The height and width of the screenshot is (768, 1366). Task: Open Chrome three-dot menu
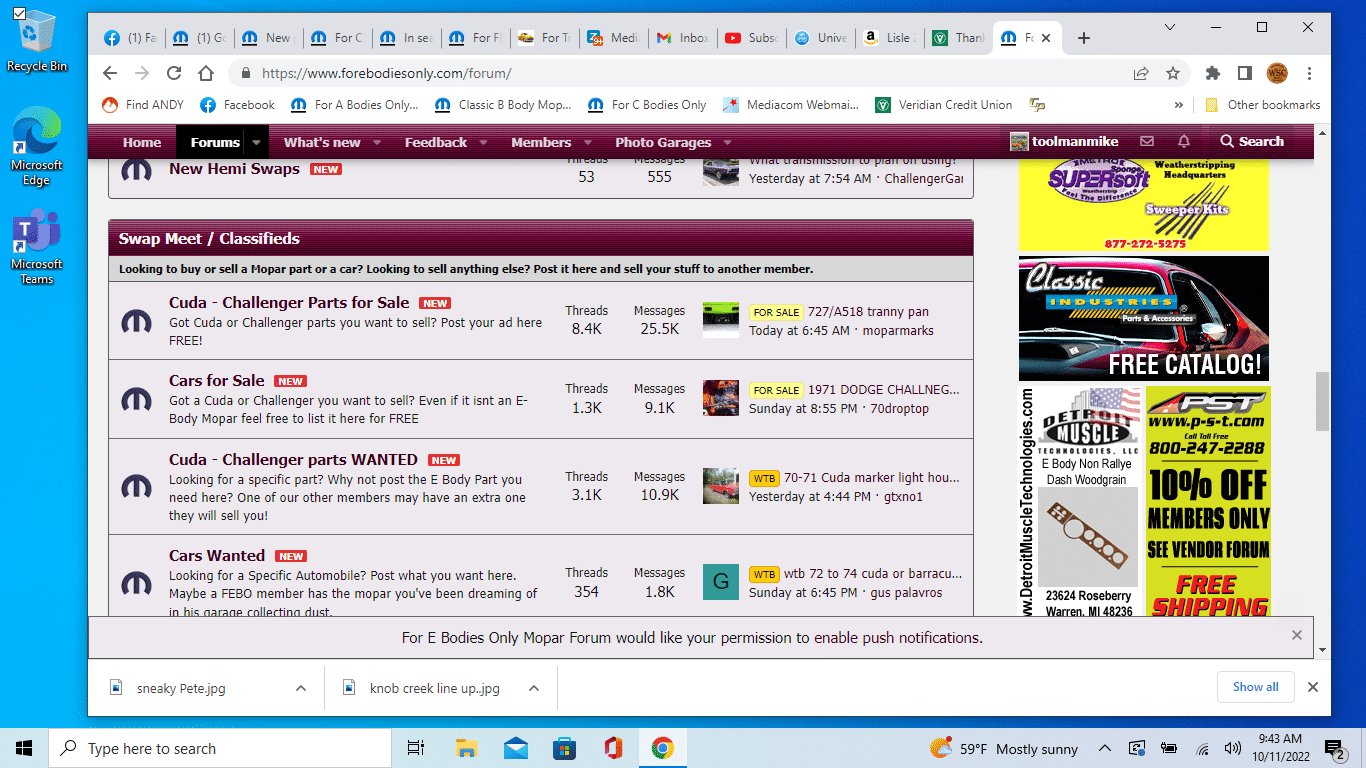(x=1309, y=73)
